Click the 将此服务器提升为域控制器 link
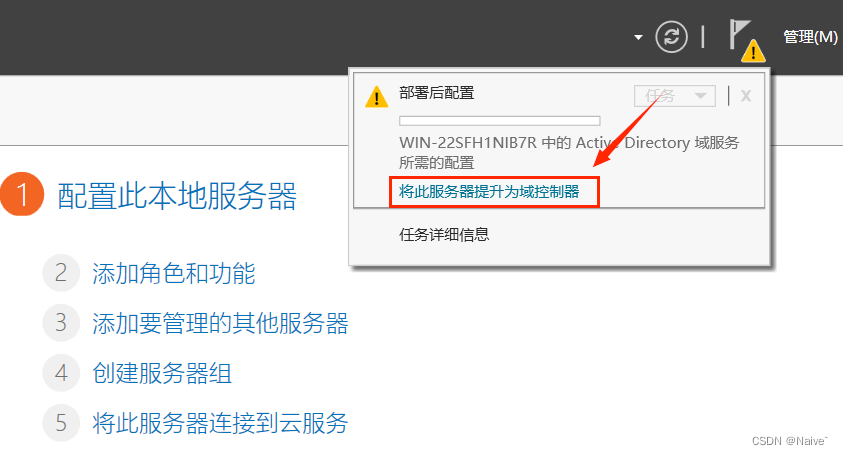Screen dimensions: 843x455 point(489,191)
